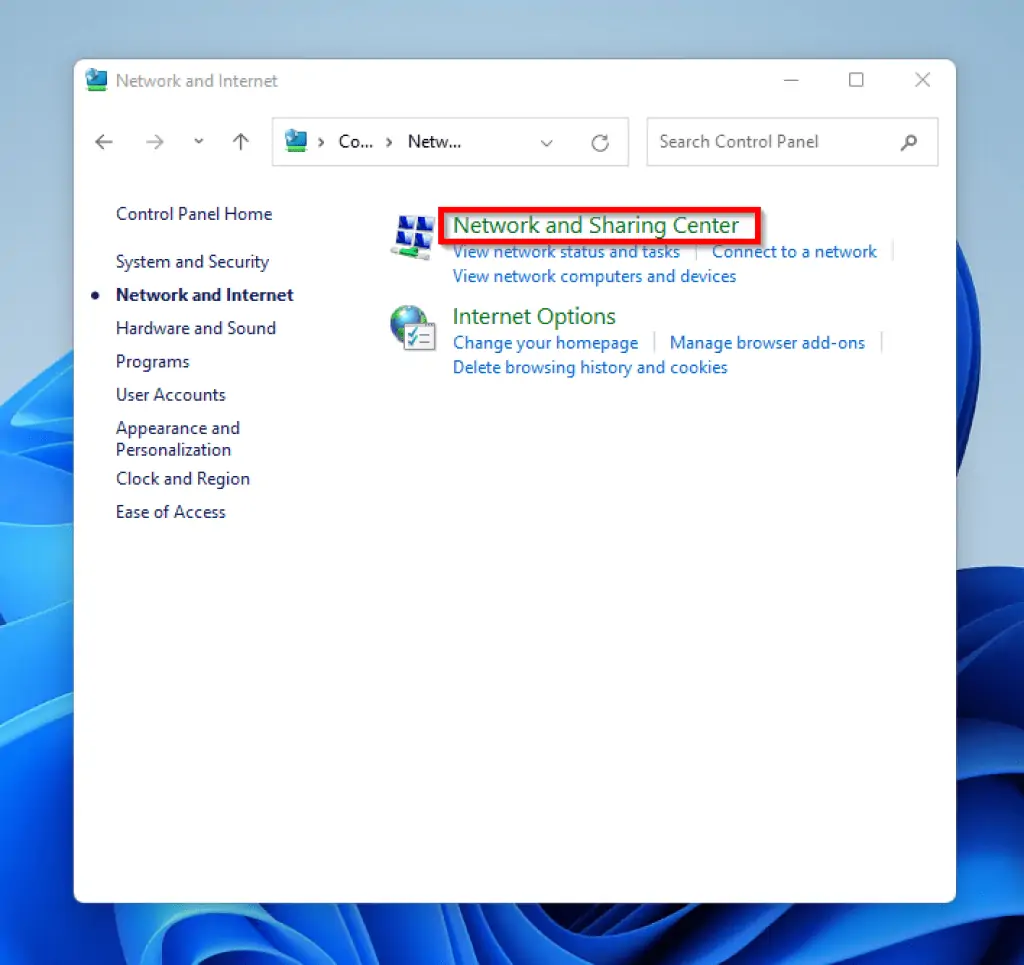Click Delete browsing history and cookies

coord(590,368)
